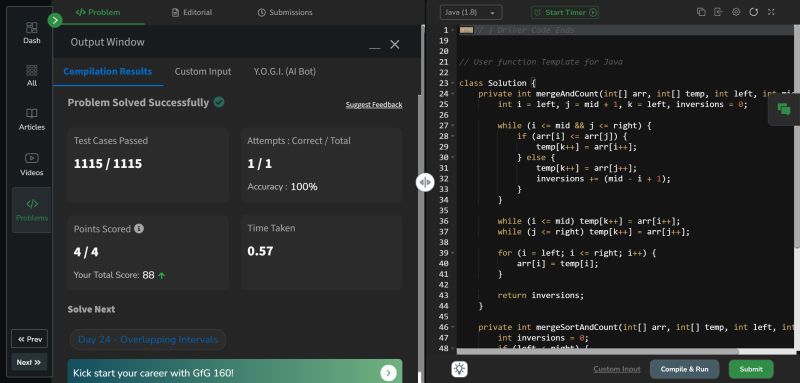Open the chat bubble widget icon

784,109
